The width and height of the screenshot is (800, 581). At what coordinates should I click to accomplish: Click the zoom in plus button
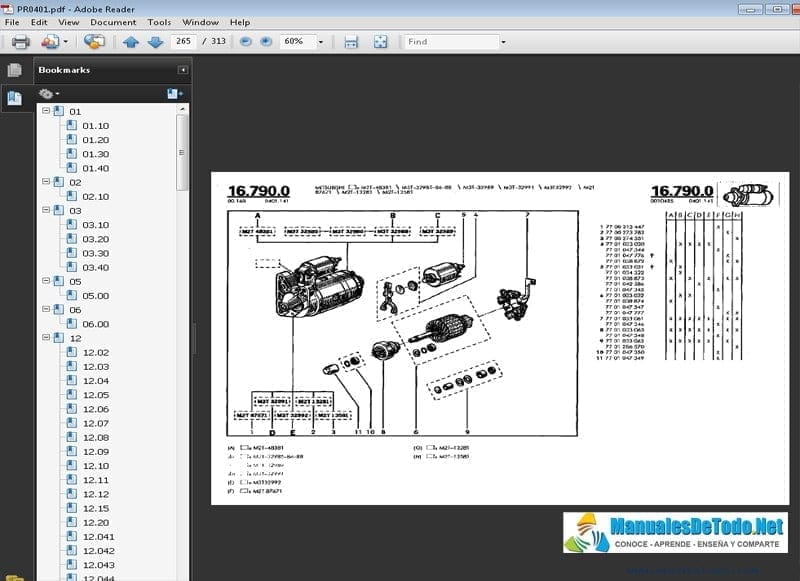pos(266,41)
